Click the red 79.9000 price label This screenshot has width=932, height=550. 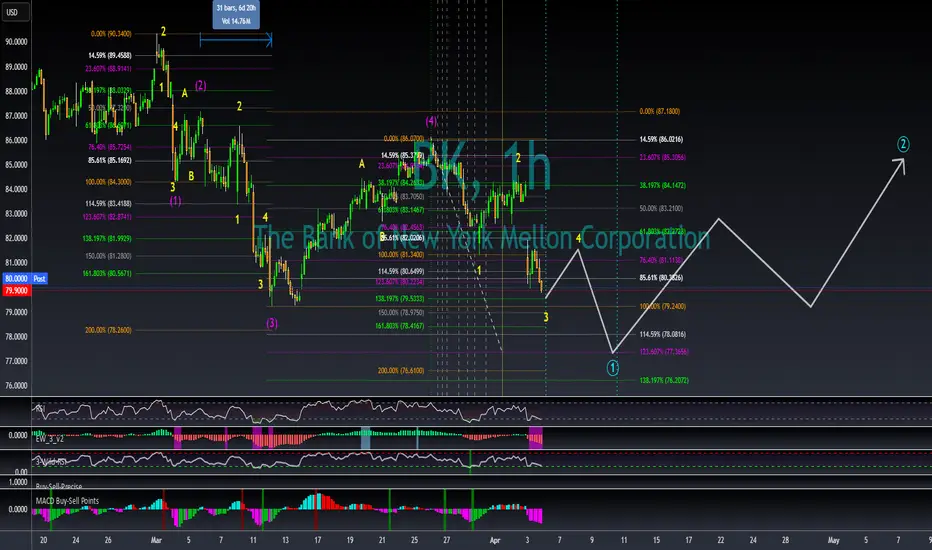pyautogui.click(x=17, y=291)
